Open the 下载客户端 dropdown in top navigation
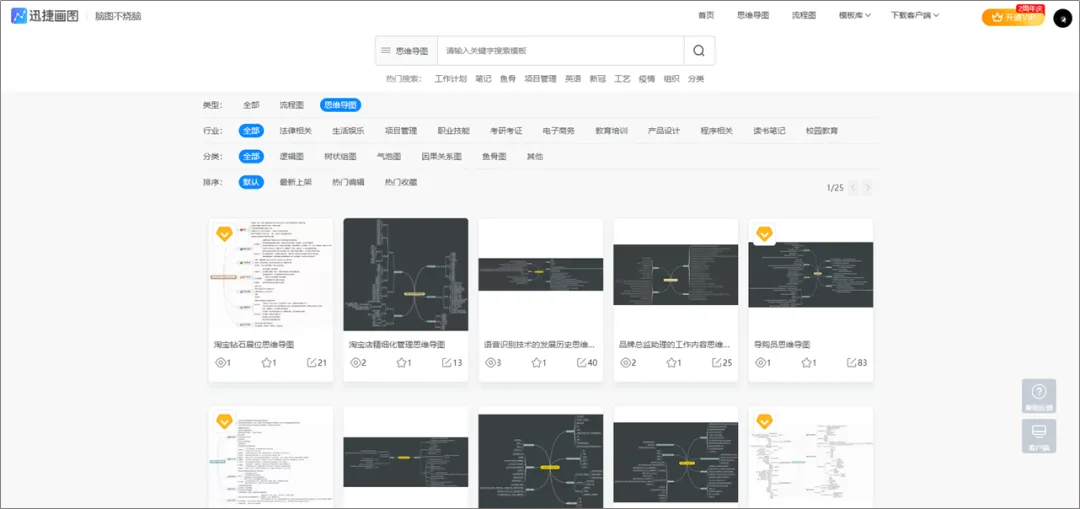This screenshot has width=1080, height=509. 915,15
